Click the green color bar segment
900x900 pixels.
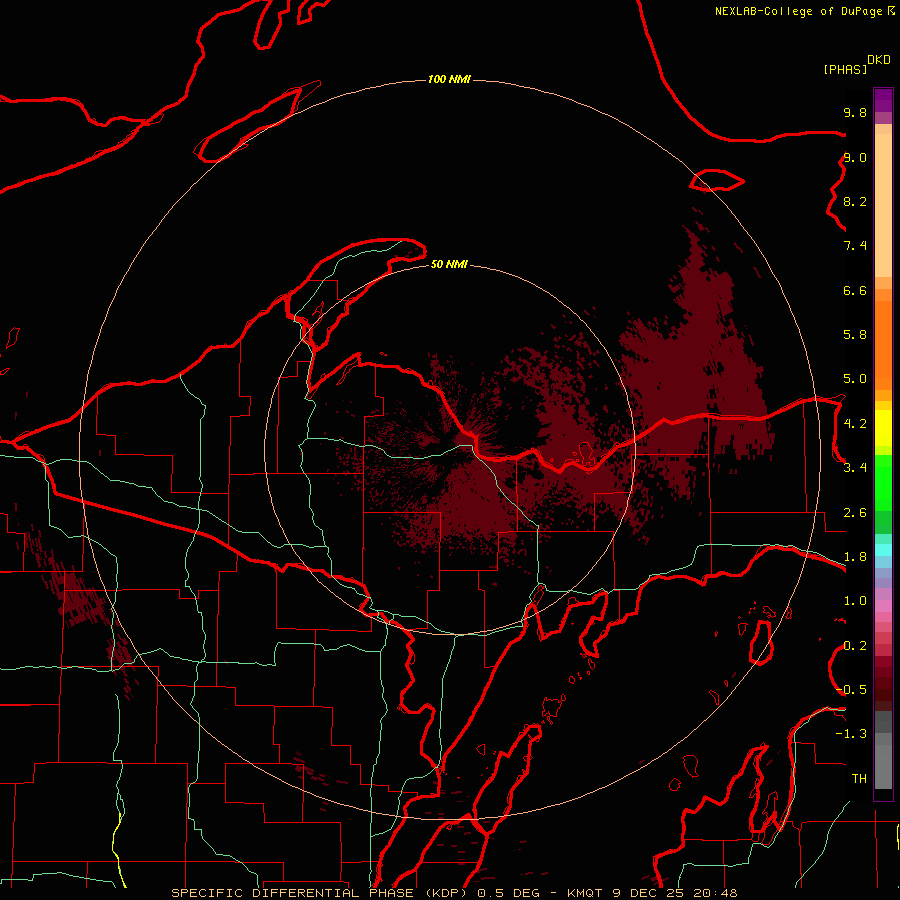coord(883,483)
